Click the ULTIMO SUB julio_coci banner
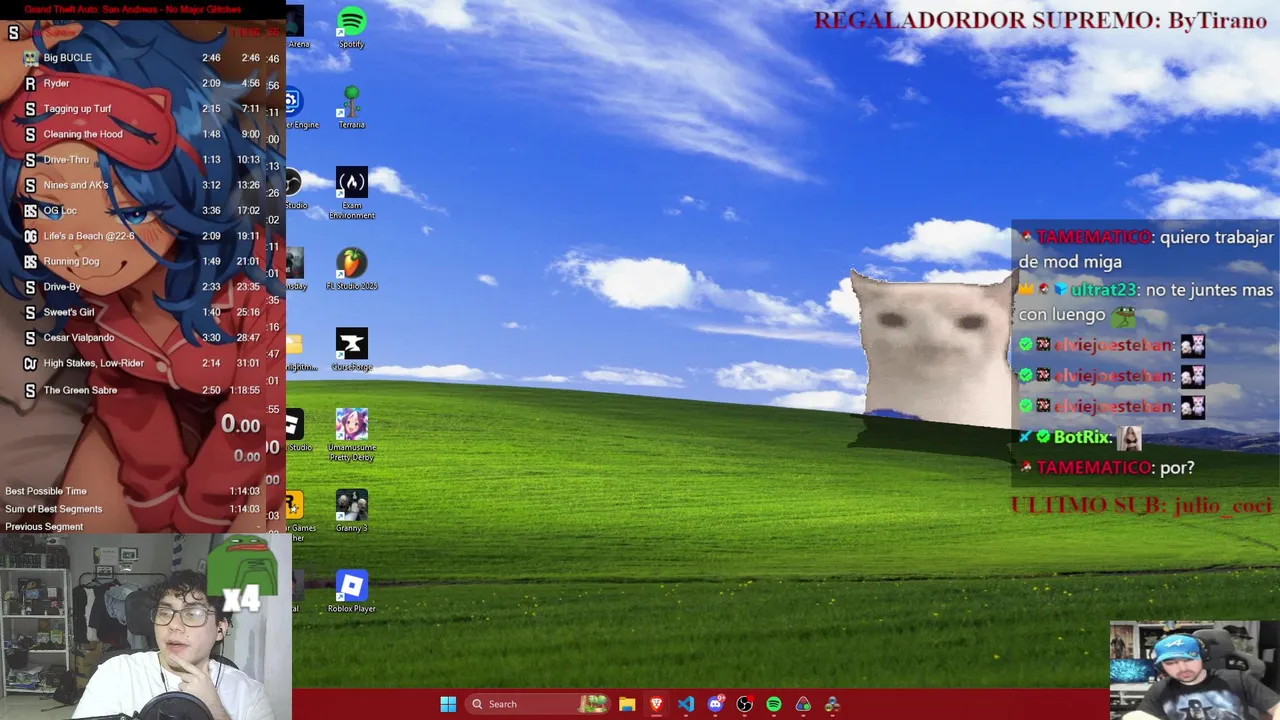Viewport: 1280px width, 720px height. (x=1141, y=505)
